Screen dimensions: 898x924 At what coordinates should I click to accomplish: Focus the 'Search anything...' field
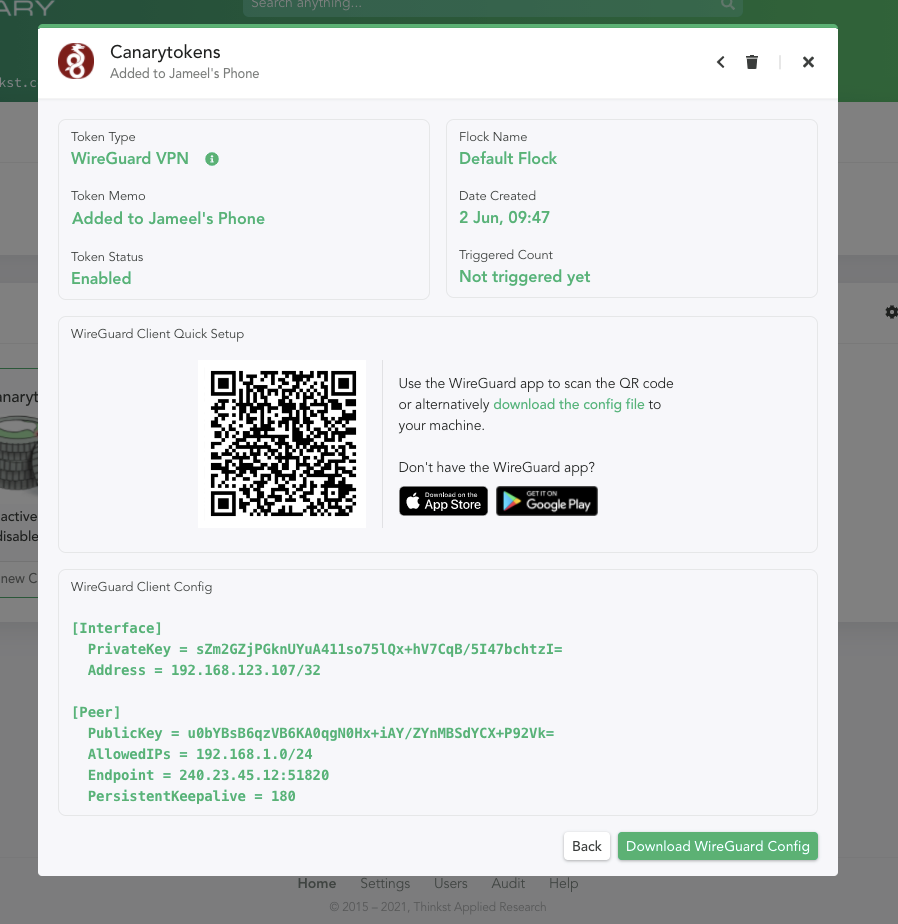(x=493, y=5)
